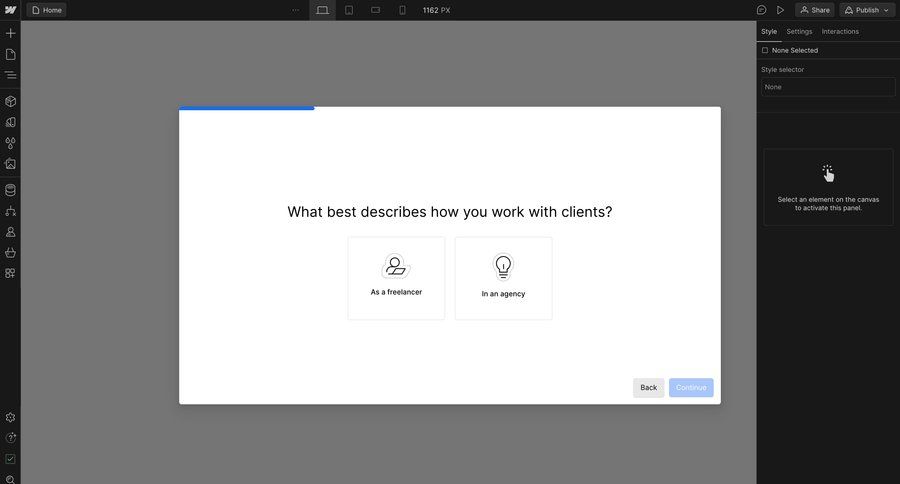This screenshot has width=900, height=484.
Task: Open the comments bubble icon
Action: 762,10
